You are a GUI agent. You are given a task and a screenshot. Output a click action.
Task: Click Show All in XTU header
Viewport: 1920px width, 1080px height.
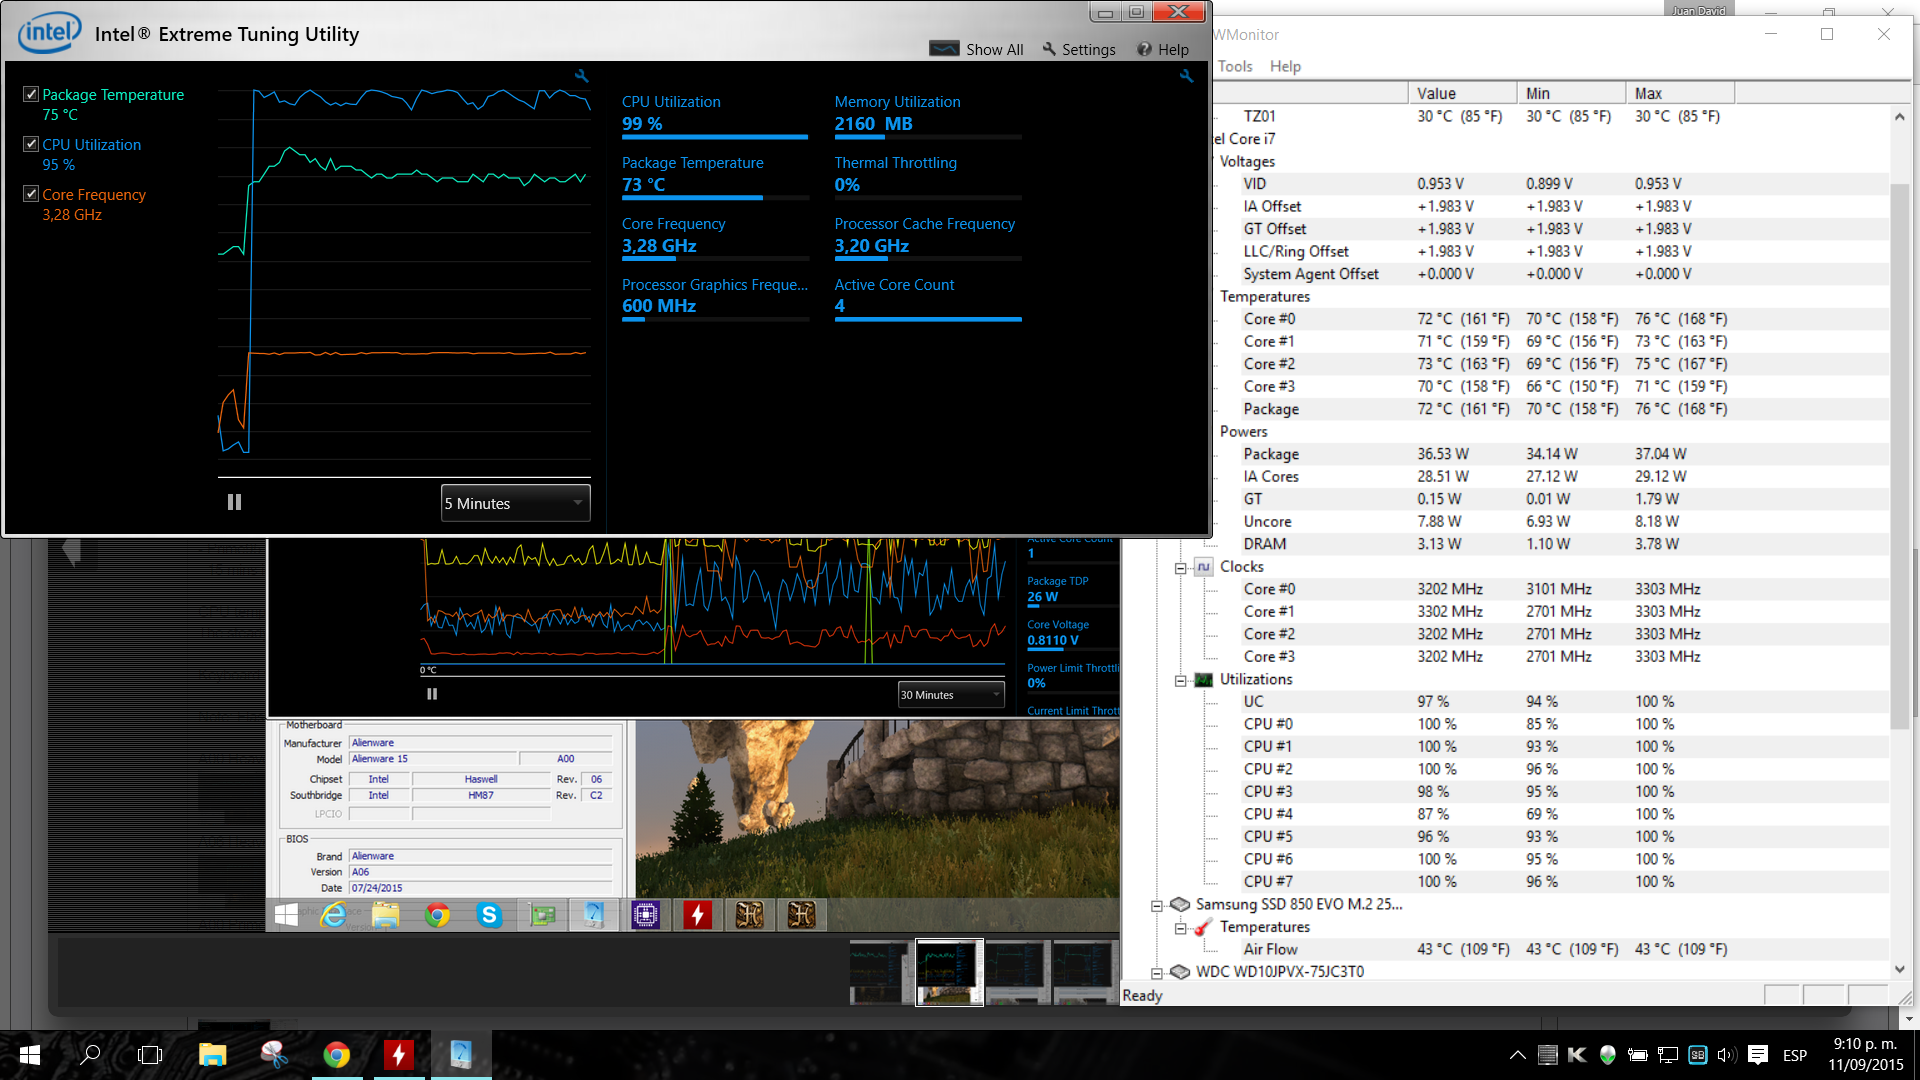pyautogui.click(x=976, y=49)
